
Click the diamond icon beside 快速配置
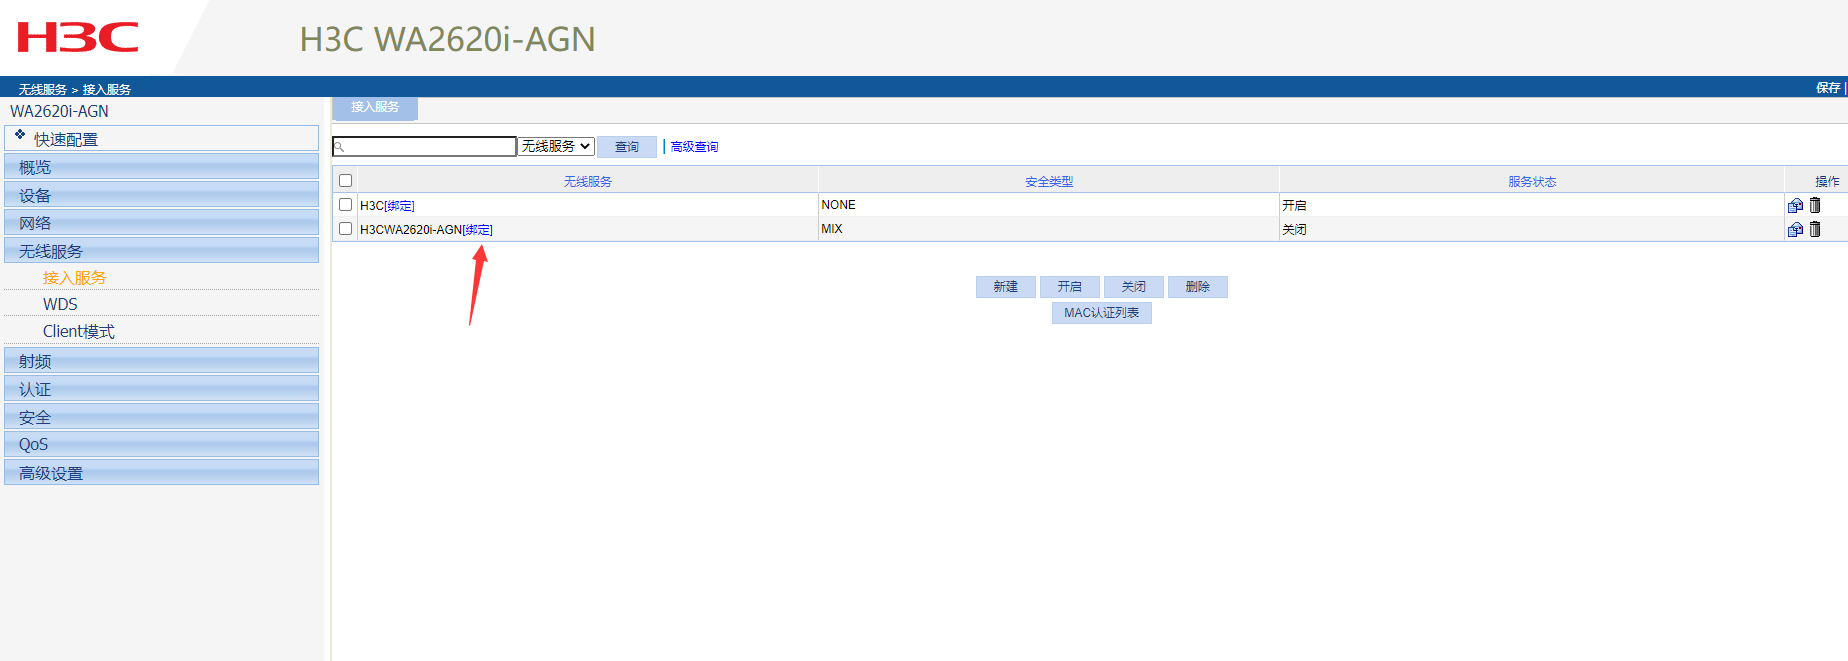(20, 134)
